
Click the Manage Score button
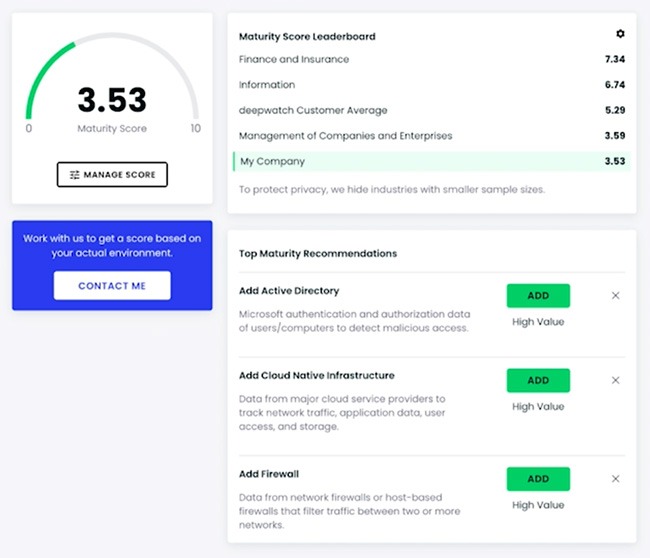point(112,175)
